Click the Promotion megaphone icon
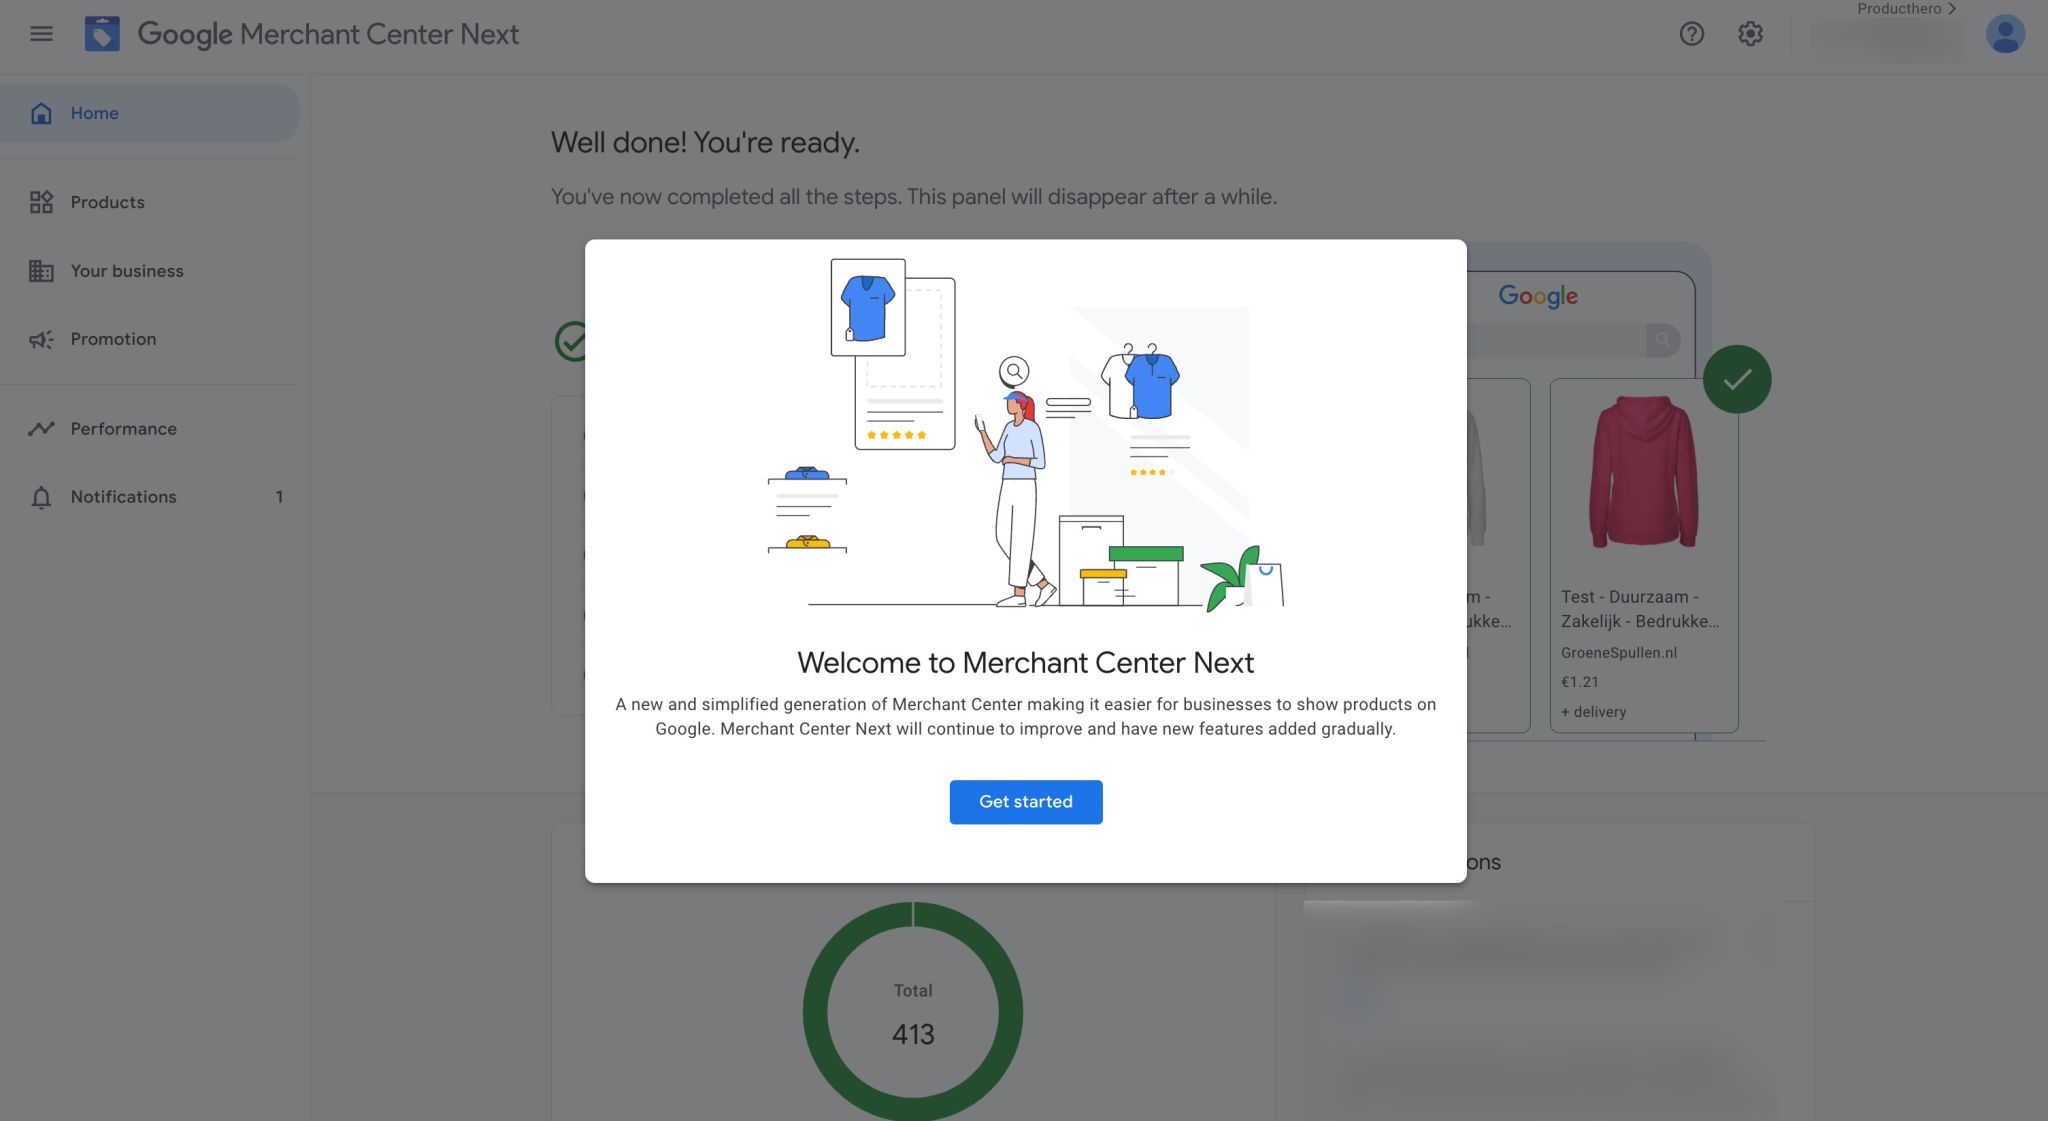Screen dimensions: 2048x1121 pos(41,340)
